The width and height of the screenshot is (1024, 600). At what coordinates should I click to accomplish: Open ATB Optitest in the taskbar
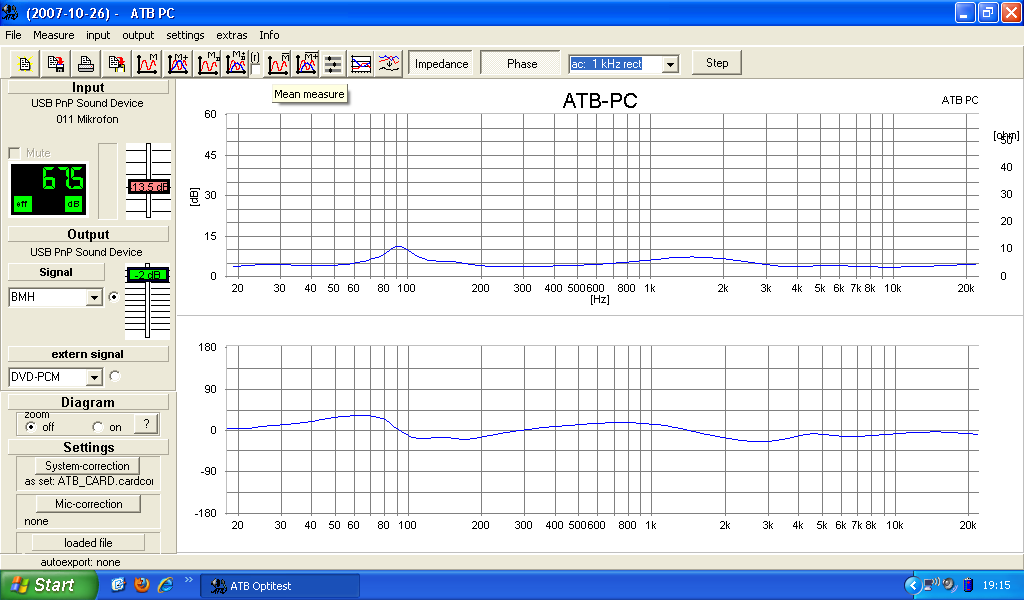[280, 586]
